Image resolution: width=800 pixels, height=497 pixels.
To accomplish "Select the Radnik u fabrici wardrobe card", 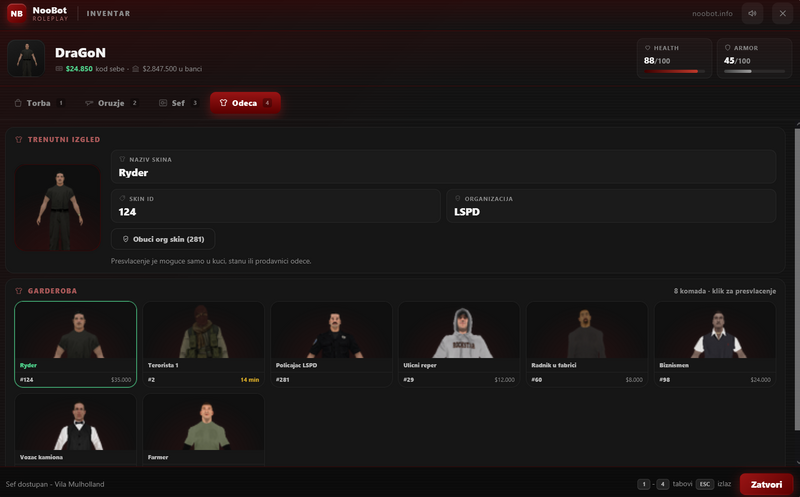I will click(587, 344).
